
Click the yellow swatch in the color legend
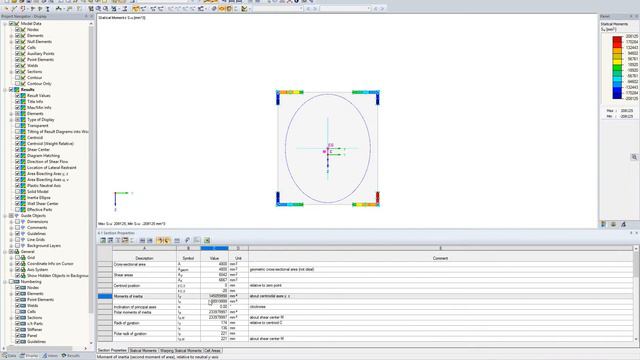tap(617, 61)
